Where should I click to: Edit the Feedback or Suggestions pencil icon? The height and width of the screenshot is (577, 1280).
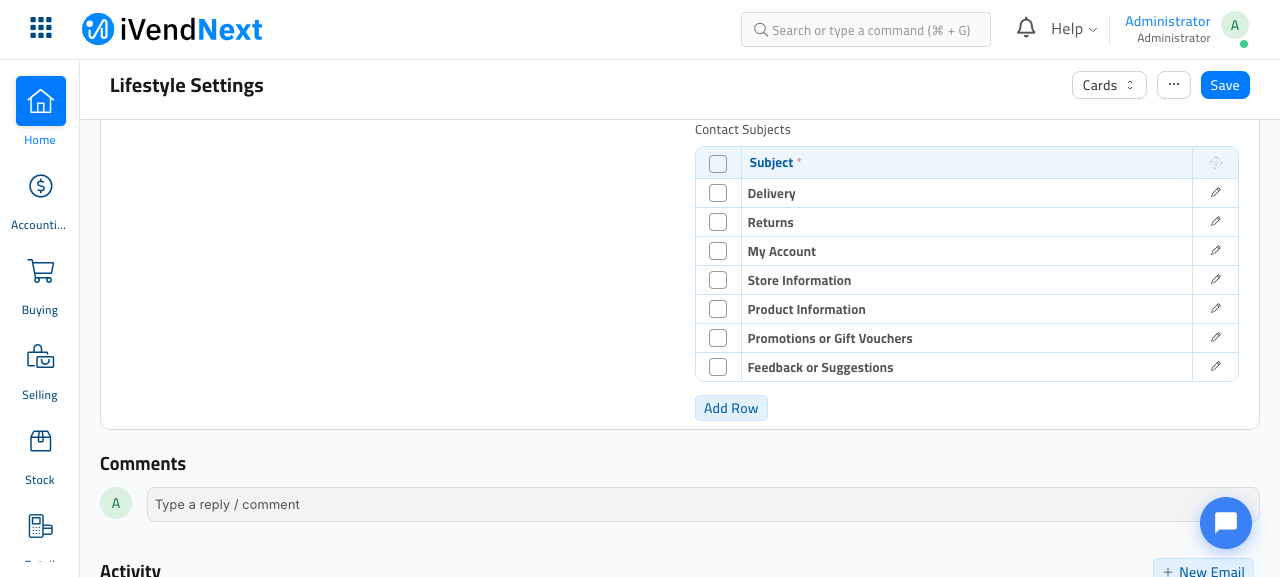pos(1216,367)
